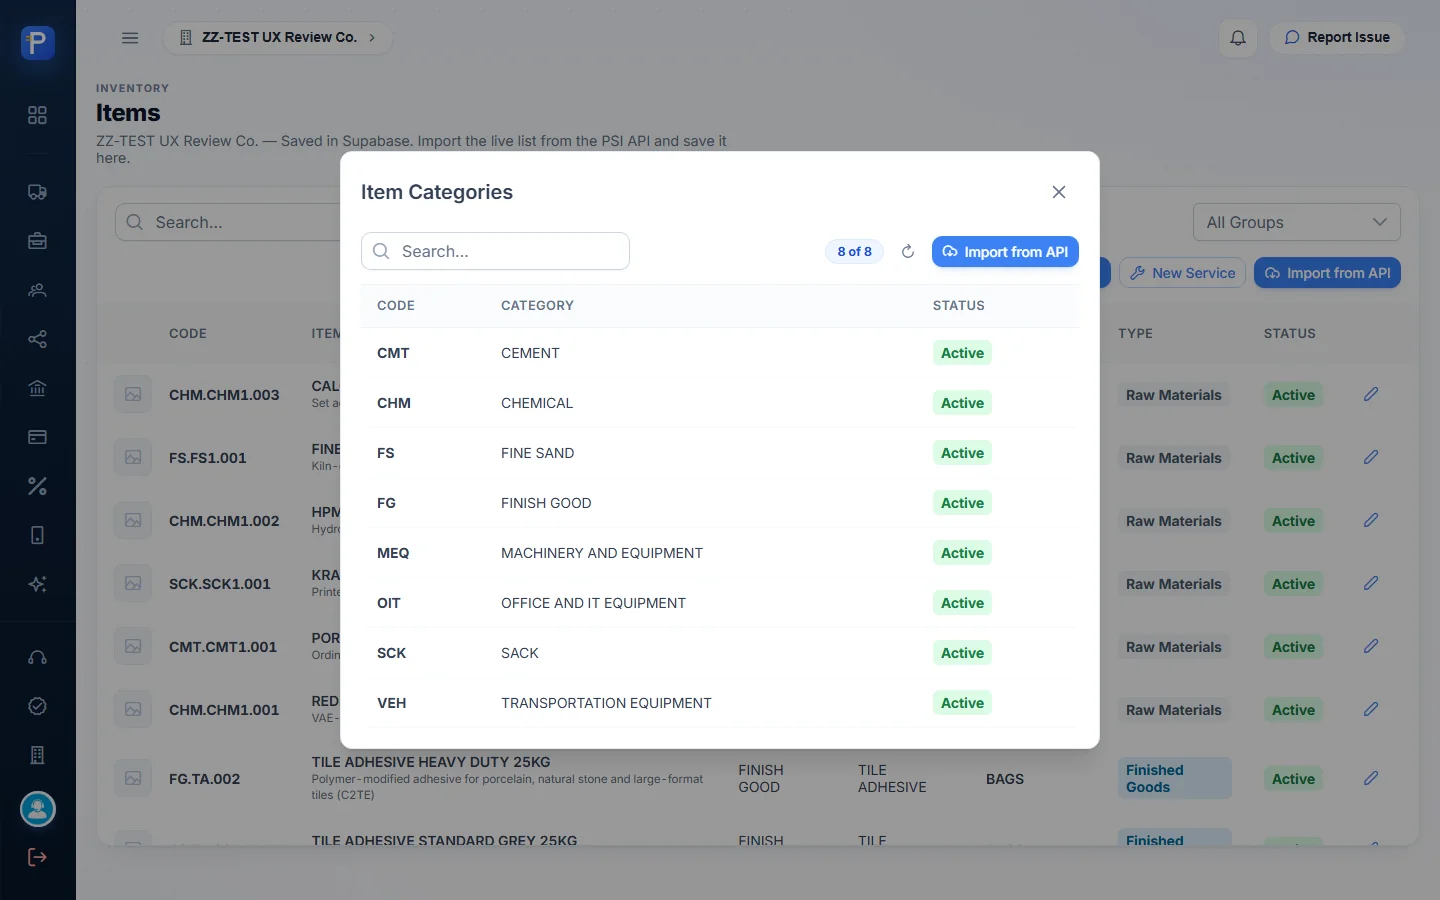Close the Item Categories dialog

pyautogui.click(x=1059, y=192)
